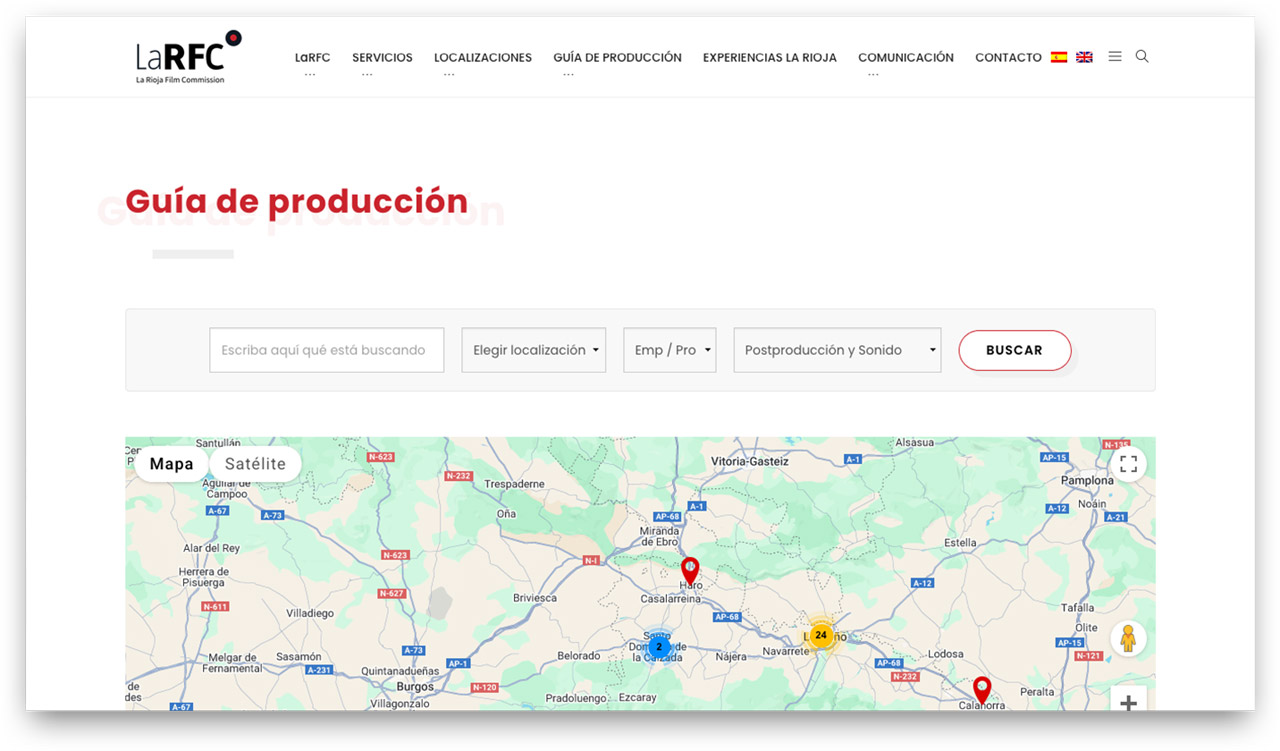Toggle fullscreen map view
The image size is (1280, 751).
coord(1128,464)
